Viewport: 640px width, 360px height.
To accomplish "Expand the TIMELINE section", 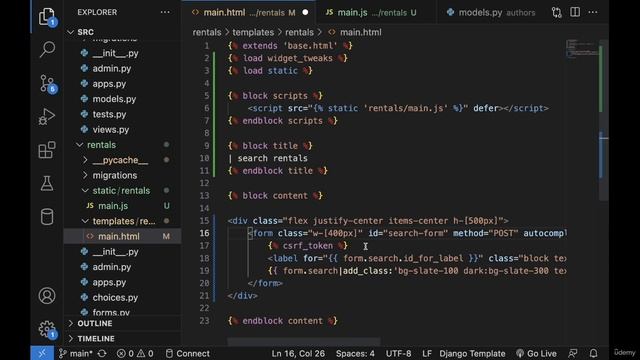I will [x=122, y=339].
